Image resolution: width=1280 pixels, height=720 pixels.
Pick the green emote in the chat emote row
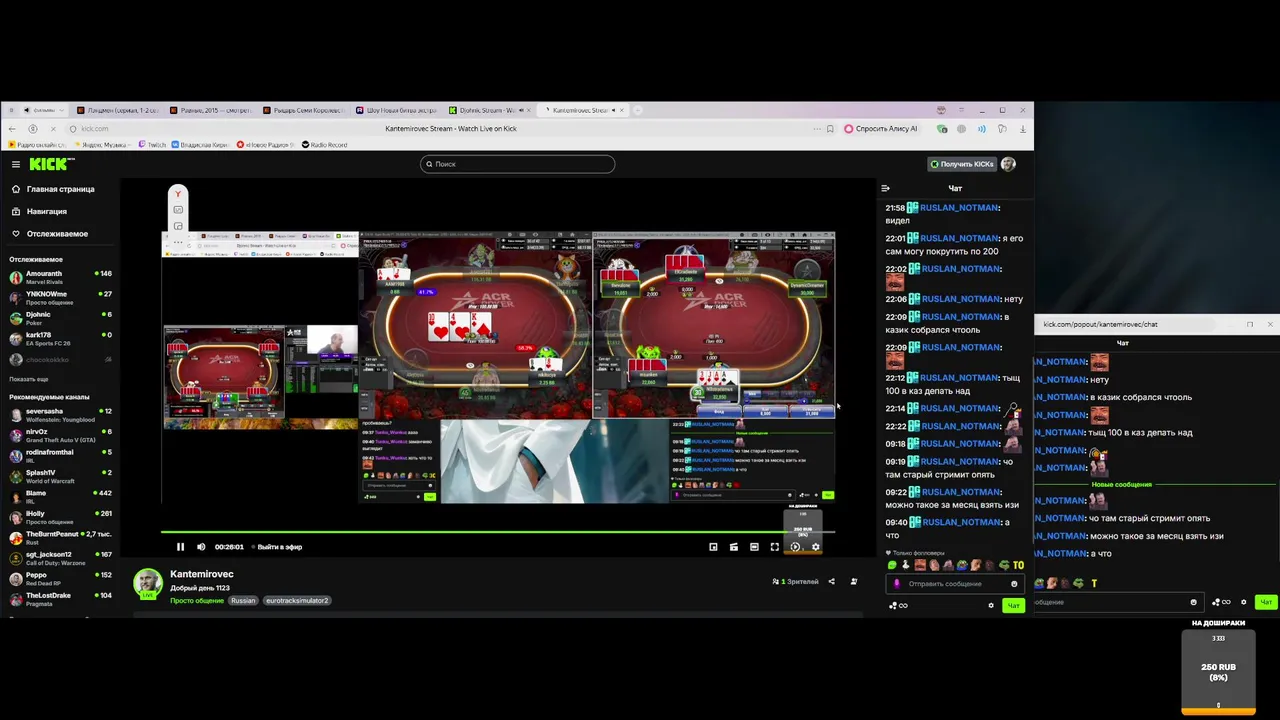892,566
